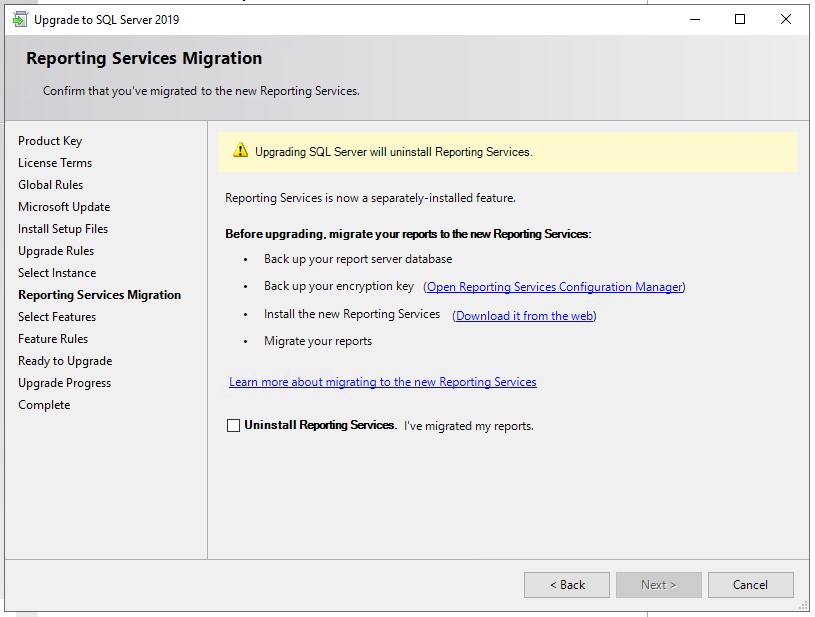
Task: Minimize the setup window
Action: 695,20
